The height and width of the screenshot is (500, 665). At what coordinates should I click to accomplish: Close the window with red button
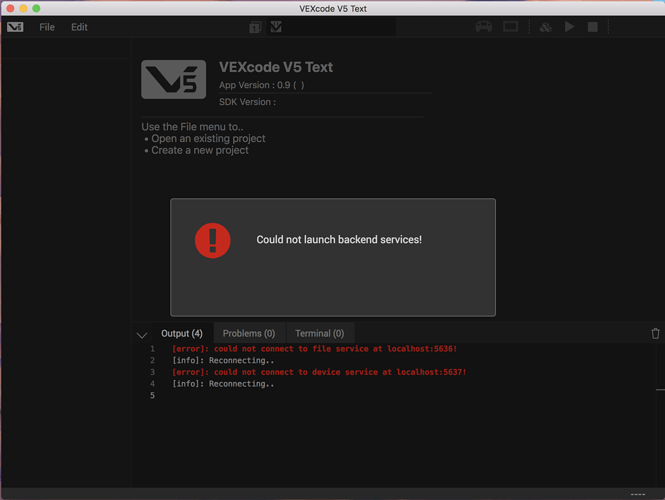(x=10, y=8)
